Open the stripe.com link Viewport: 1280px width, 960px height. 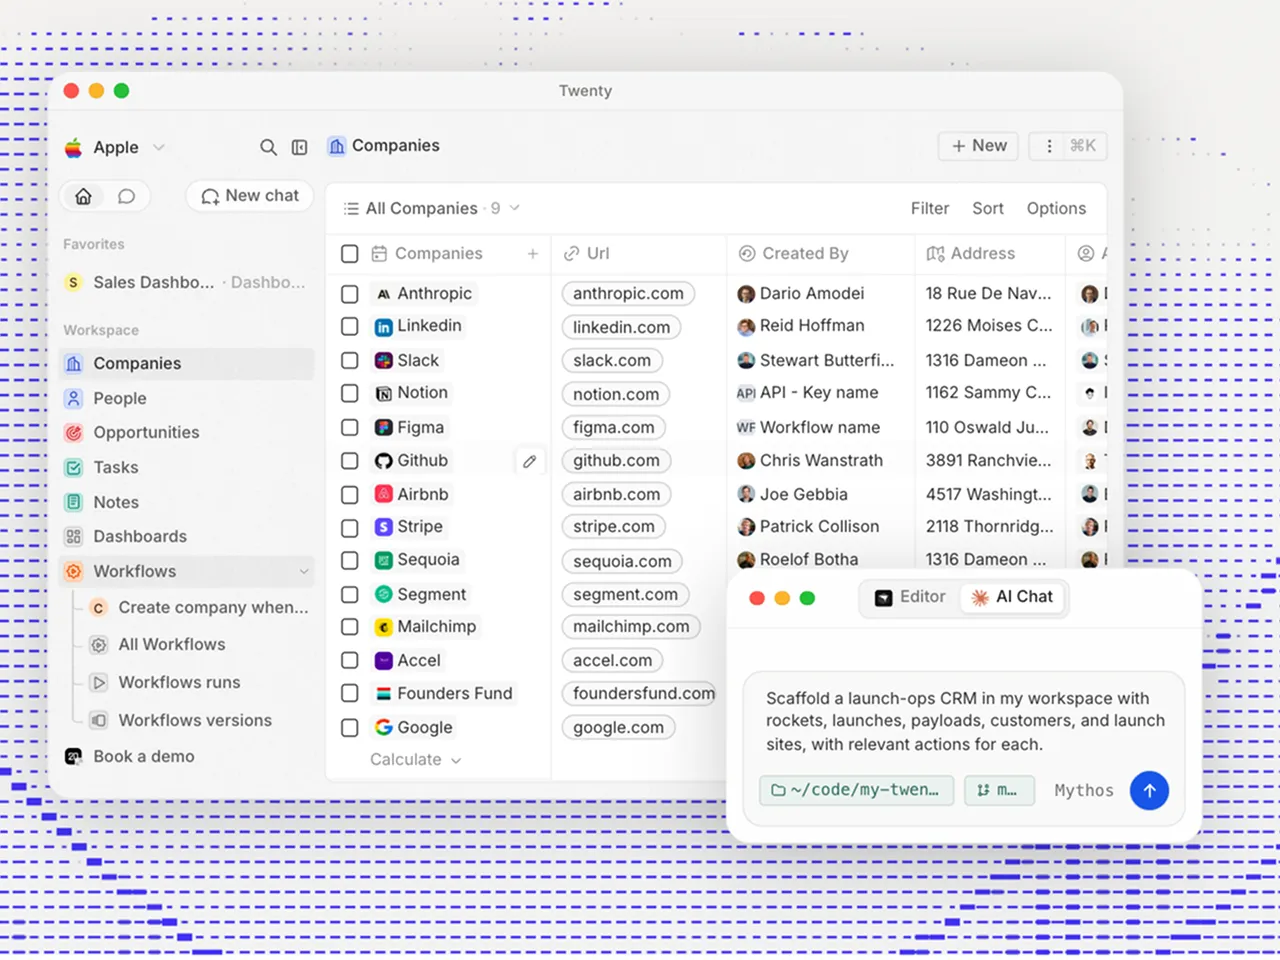pyautogui.click(x=614, y=527)
